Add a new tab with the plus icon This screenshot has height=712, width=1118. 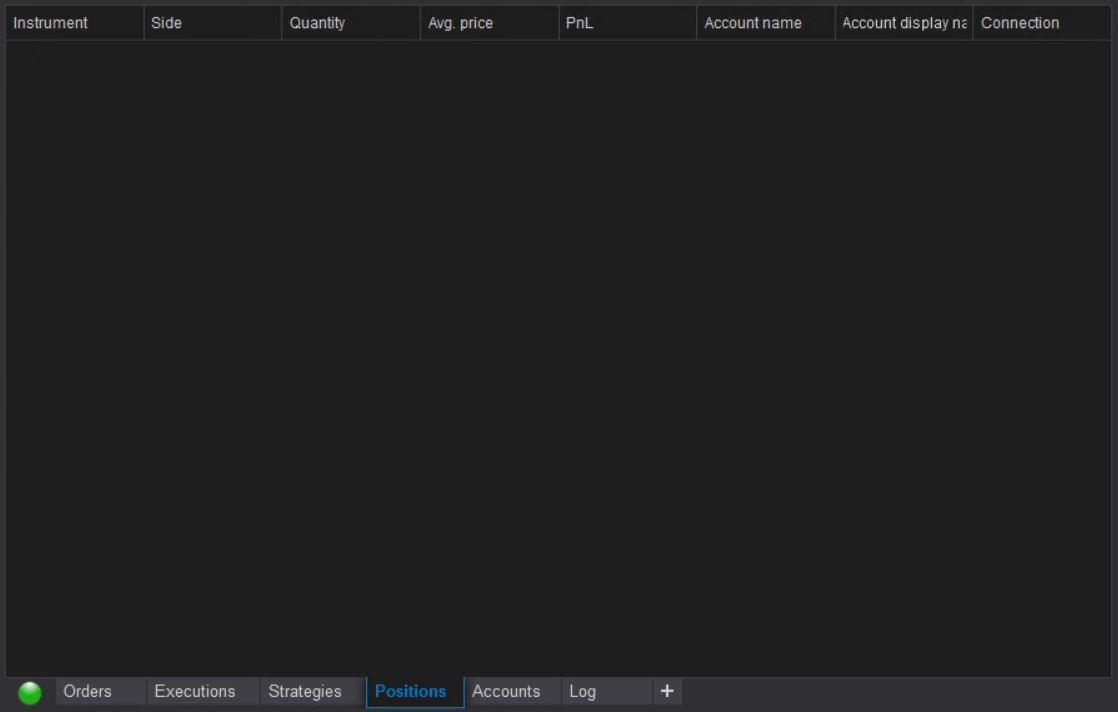coord(667,691)
